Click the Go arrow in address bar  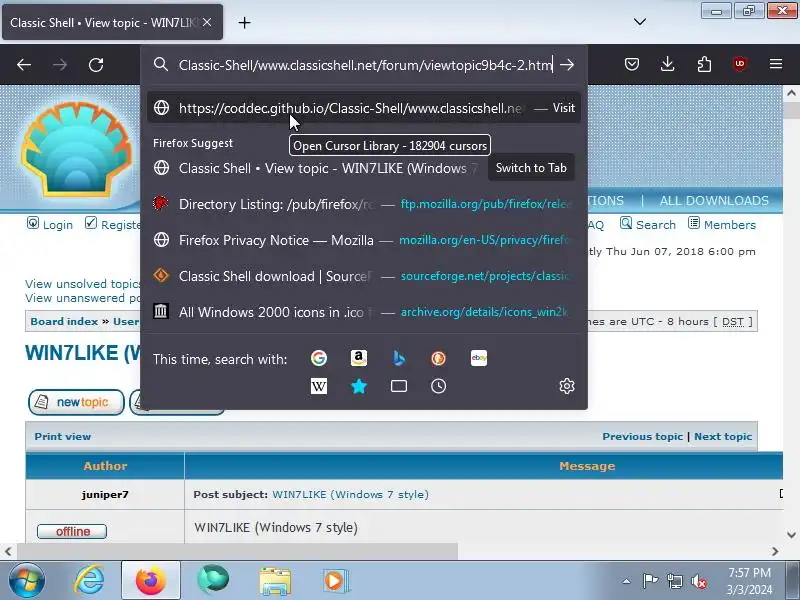click(567, 65)
